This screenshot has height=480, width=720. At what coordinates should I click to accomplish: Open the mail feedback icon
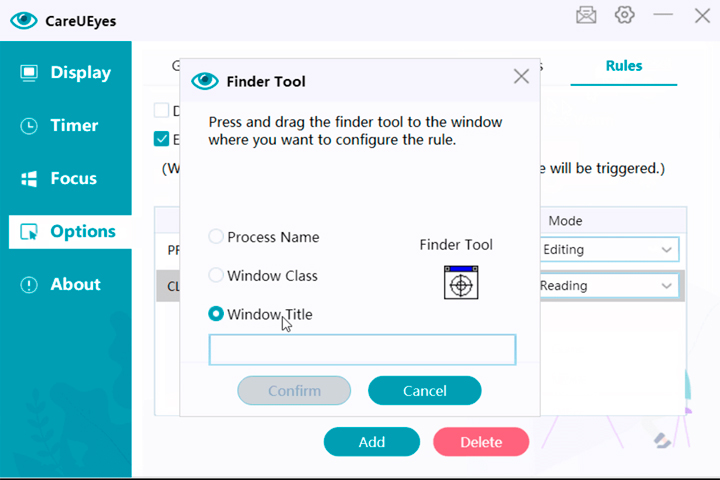(x=586, y=16)
